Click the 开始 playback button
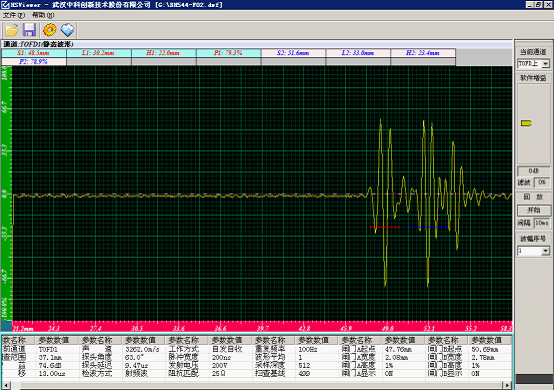Screen dimensions: 555x390 (534, 210)
